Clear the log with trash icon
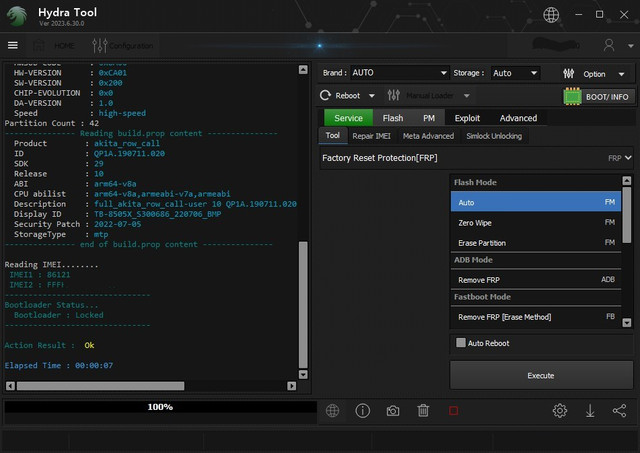The width and height of the screenshot is (640, 453). pyautogui.click(x=423, y=410)
